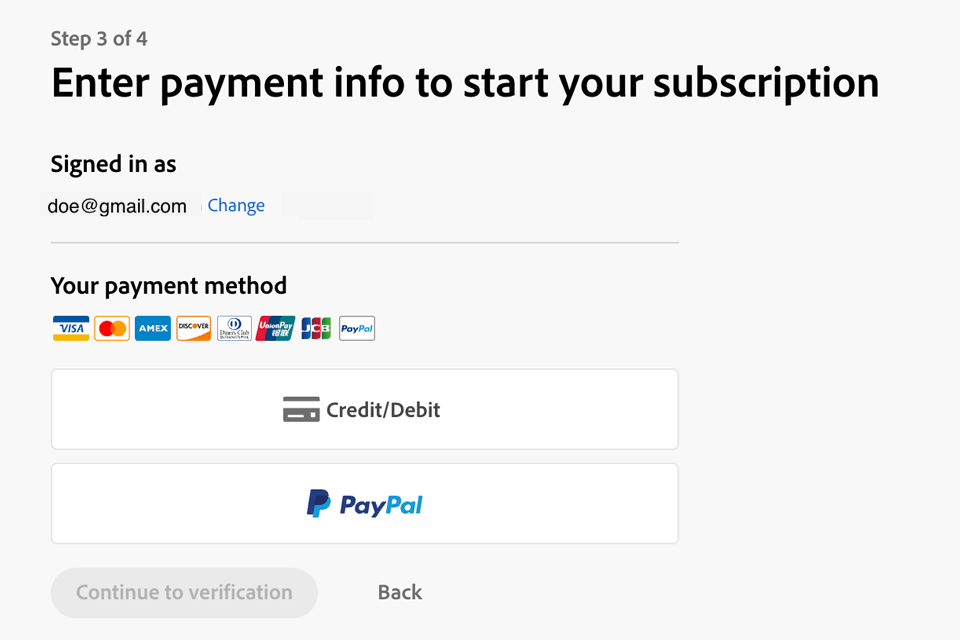960x640 pixels.
Task: Select Credit/Debit as payment method
Action: (365, 410)
